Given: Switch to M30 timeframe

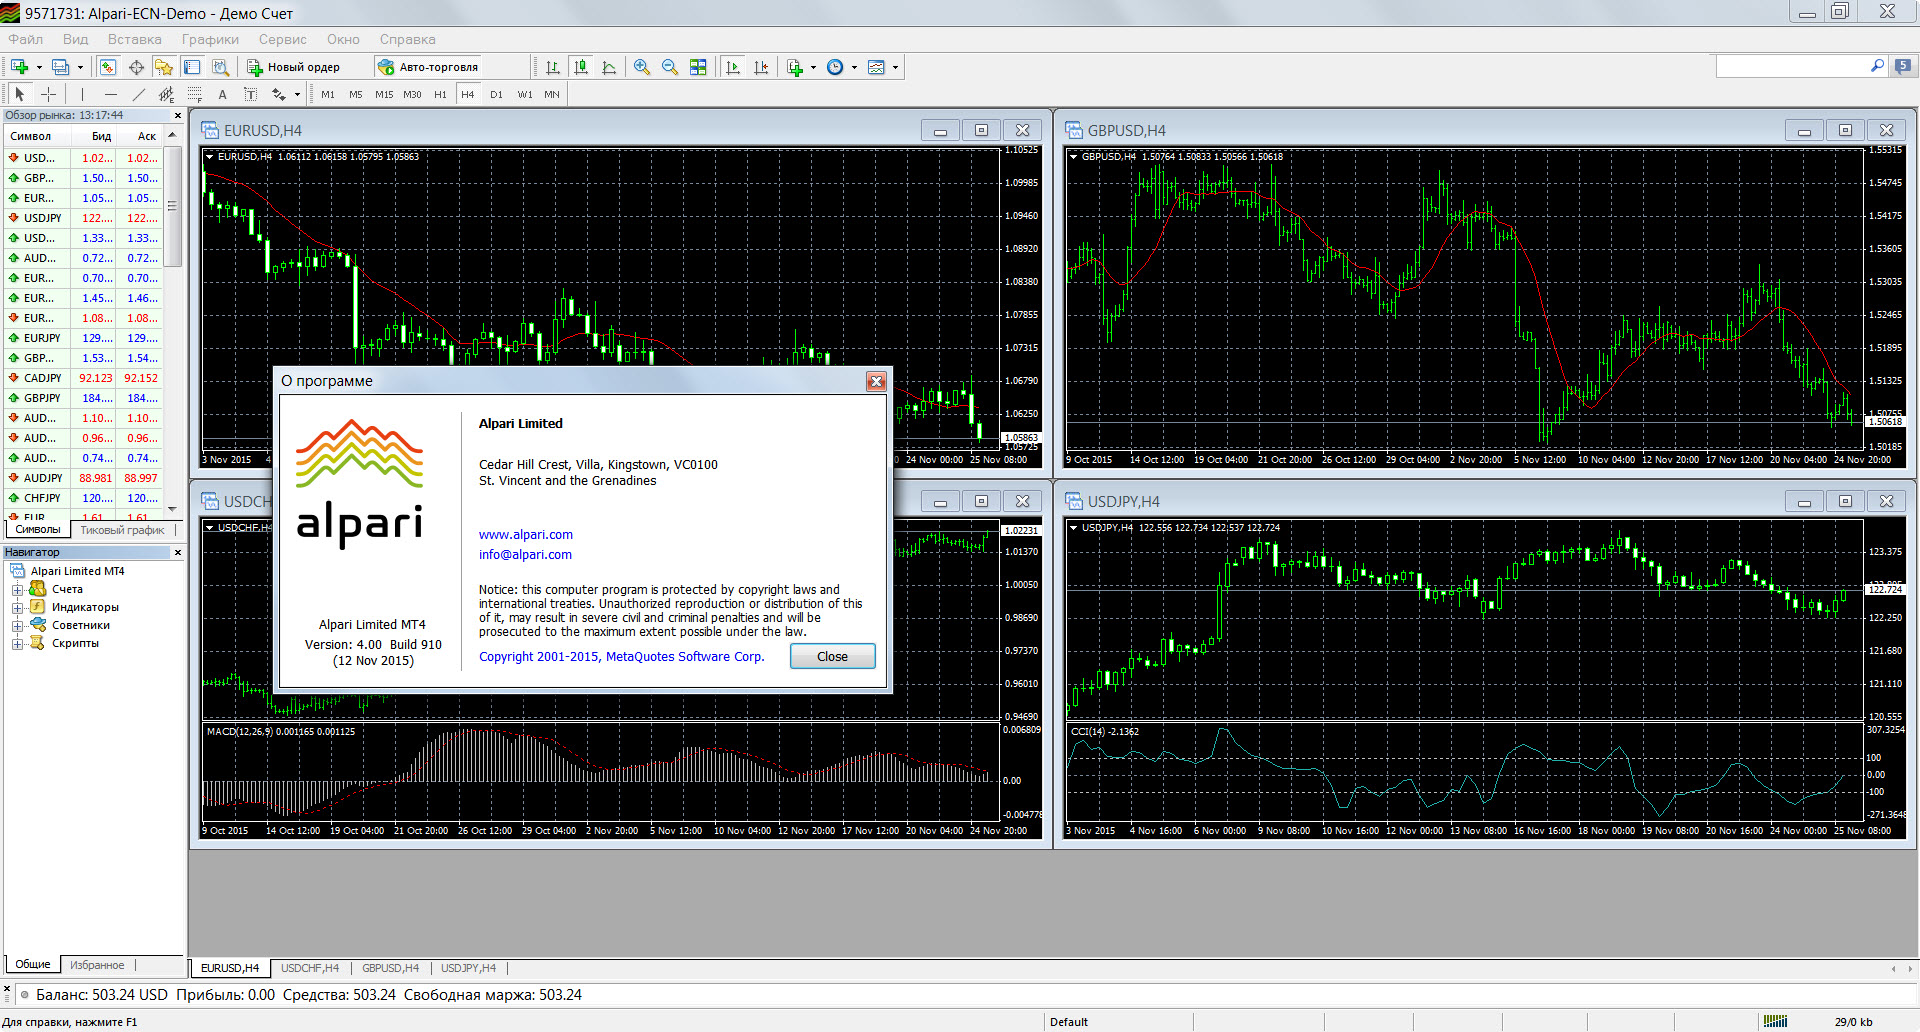Looking at the screenshot, I should [x=412, y=94].
